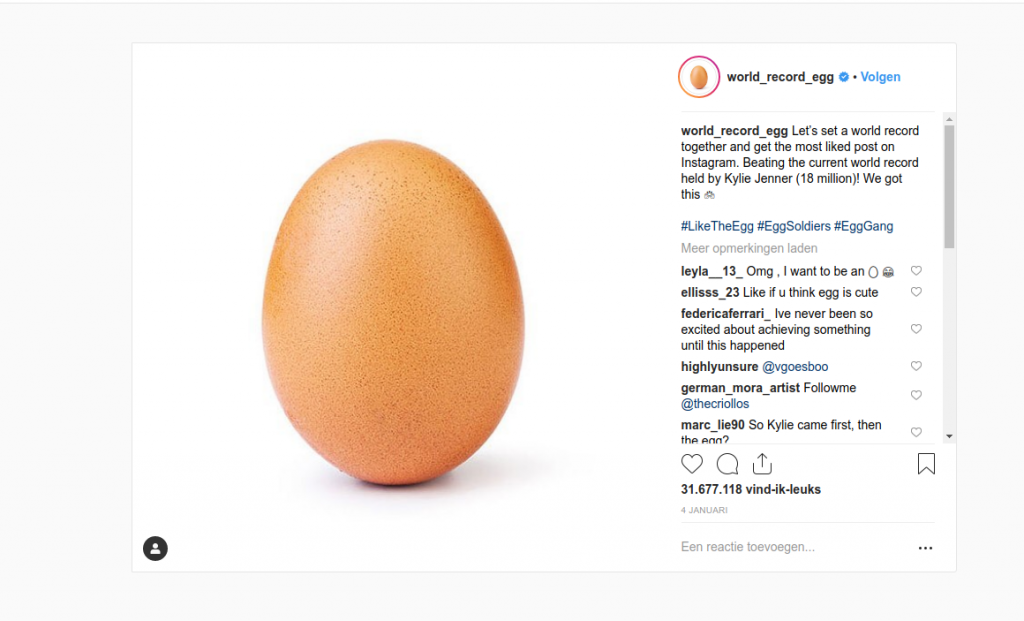The height and width of the screenshot is (621, 1024).
Task: Like highlyunsure's comment heart icon
Action: [916, 366]
